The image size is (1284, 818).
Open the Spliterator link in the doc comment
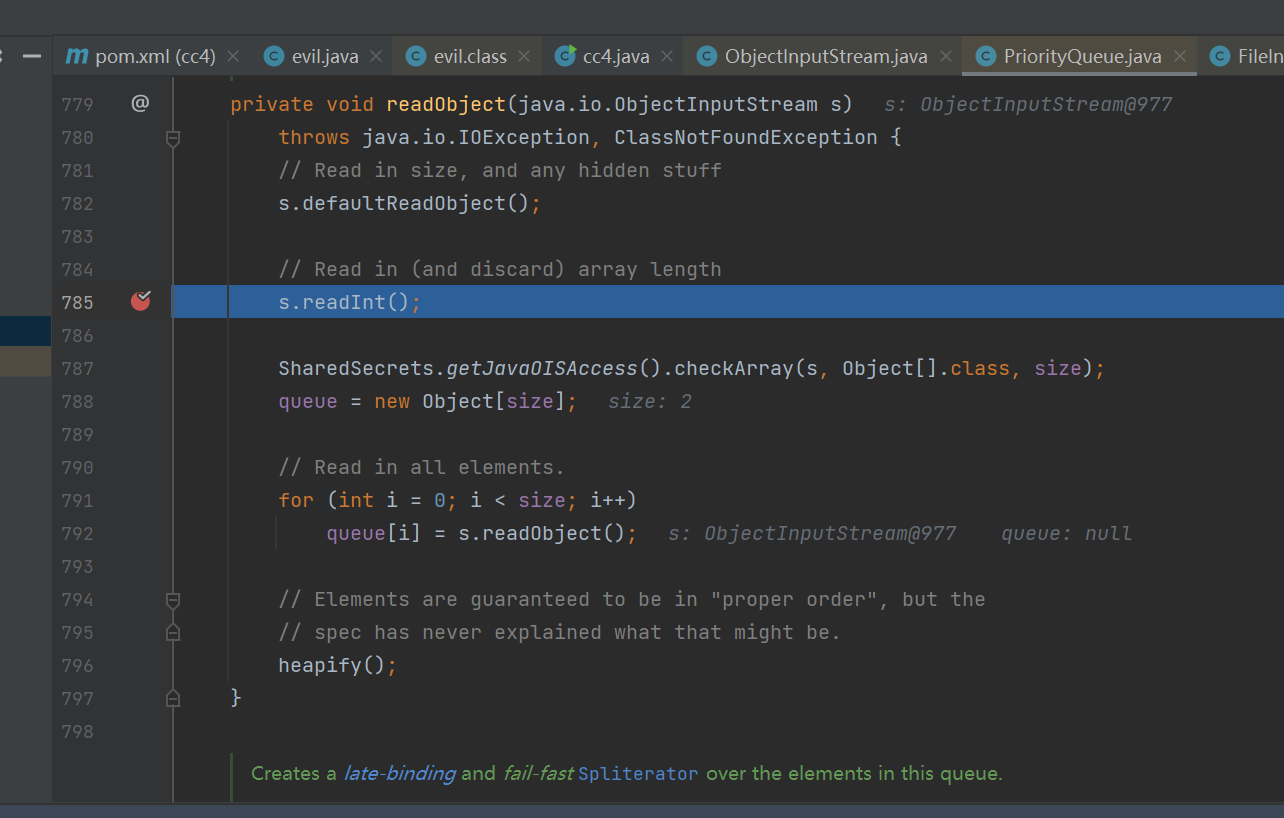point(638,773)
